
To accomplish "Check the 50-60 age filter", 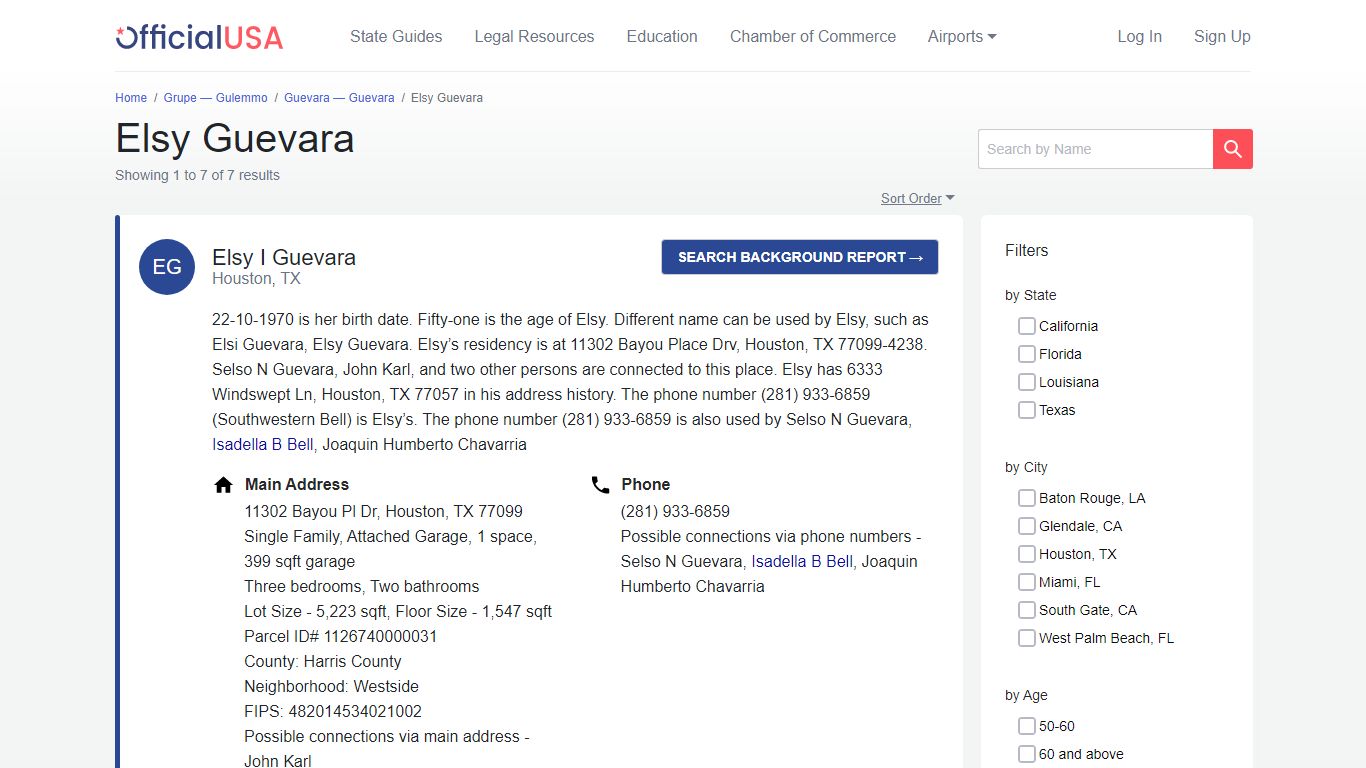I will [x=1026, y=726].
